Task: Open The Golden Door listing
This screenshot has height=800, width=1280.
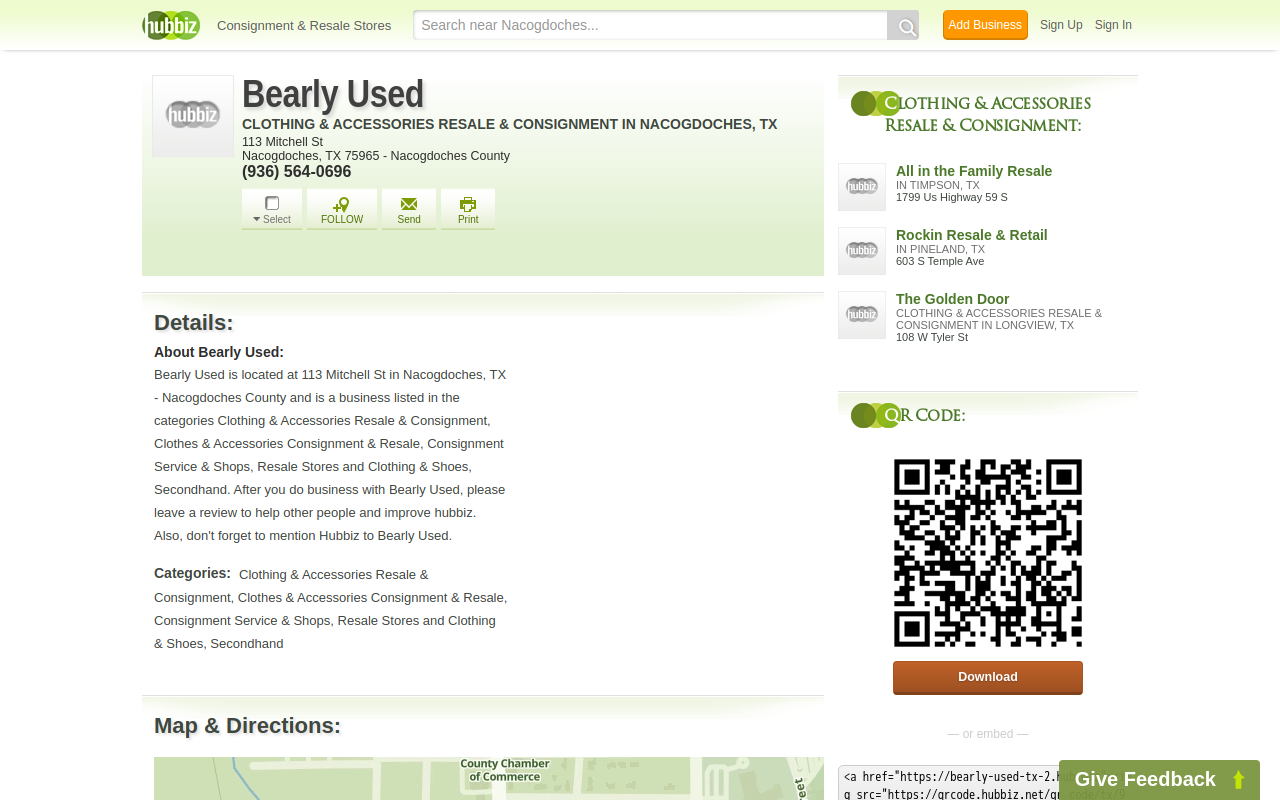Action: [953, 299]
